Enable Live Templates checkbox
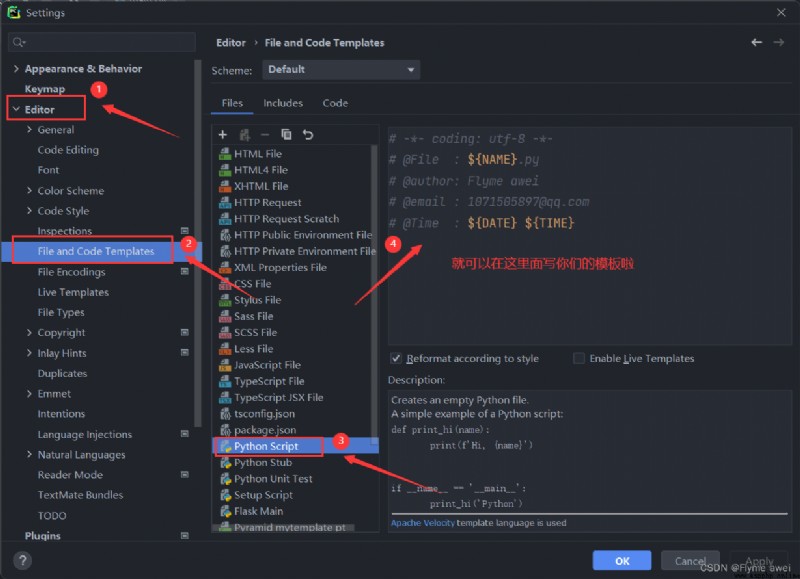This screenshot has height=579, width=800. pos(579,358)
